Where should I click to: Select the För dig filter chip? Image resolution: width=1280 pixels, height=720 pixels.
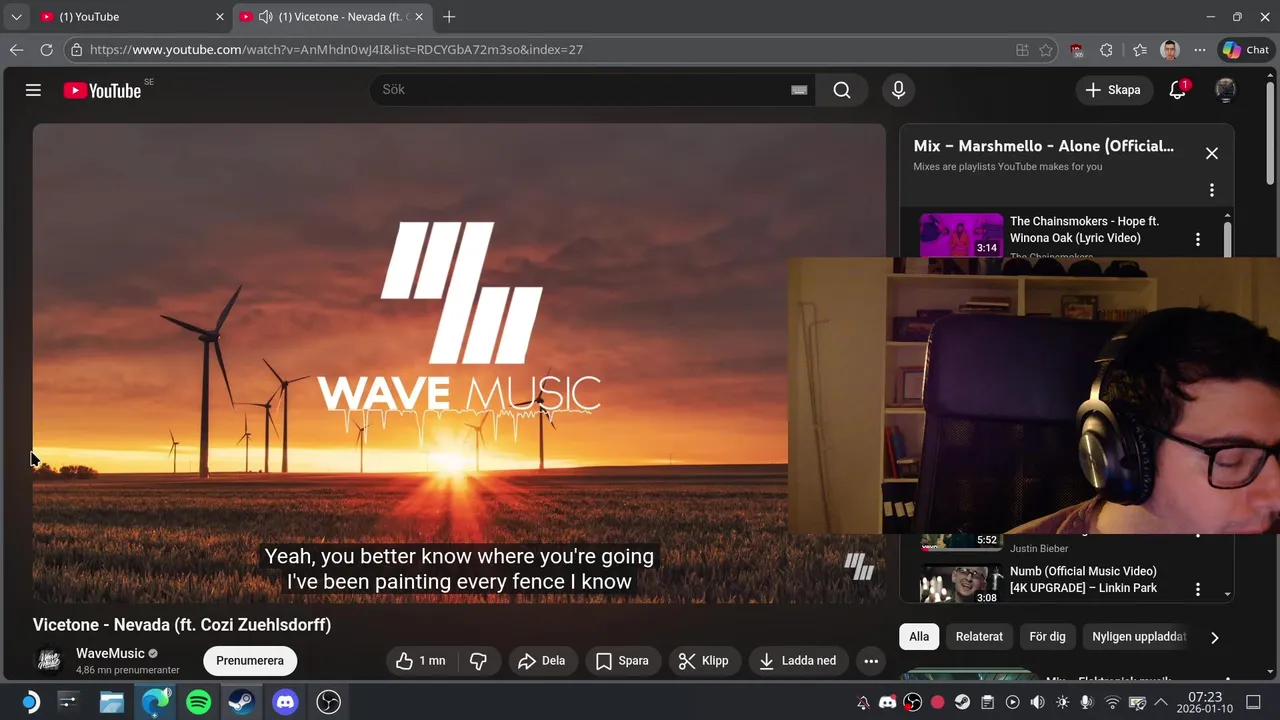tap(1048, 637)
